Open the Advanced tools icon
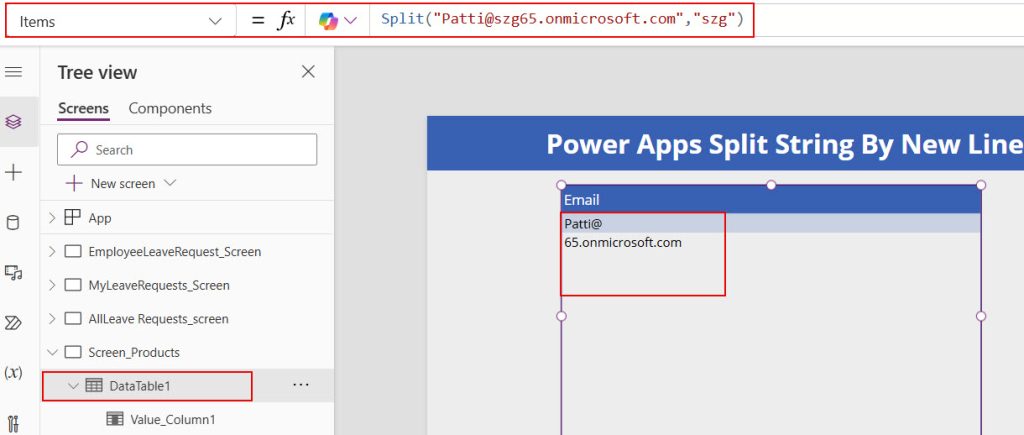 13,423
